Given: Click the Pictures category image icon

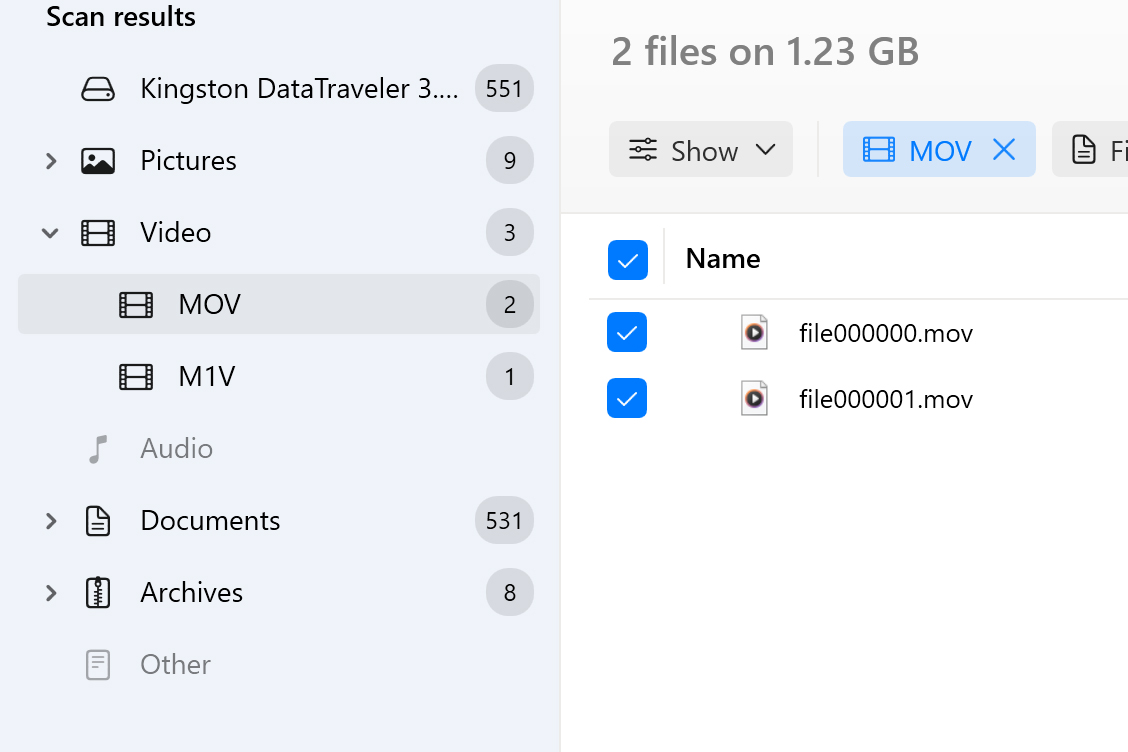Looking at the screenshot, I should [98, 161].
